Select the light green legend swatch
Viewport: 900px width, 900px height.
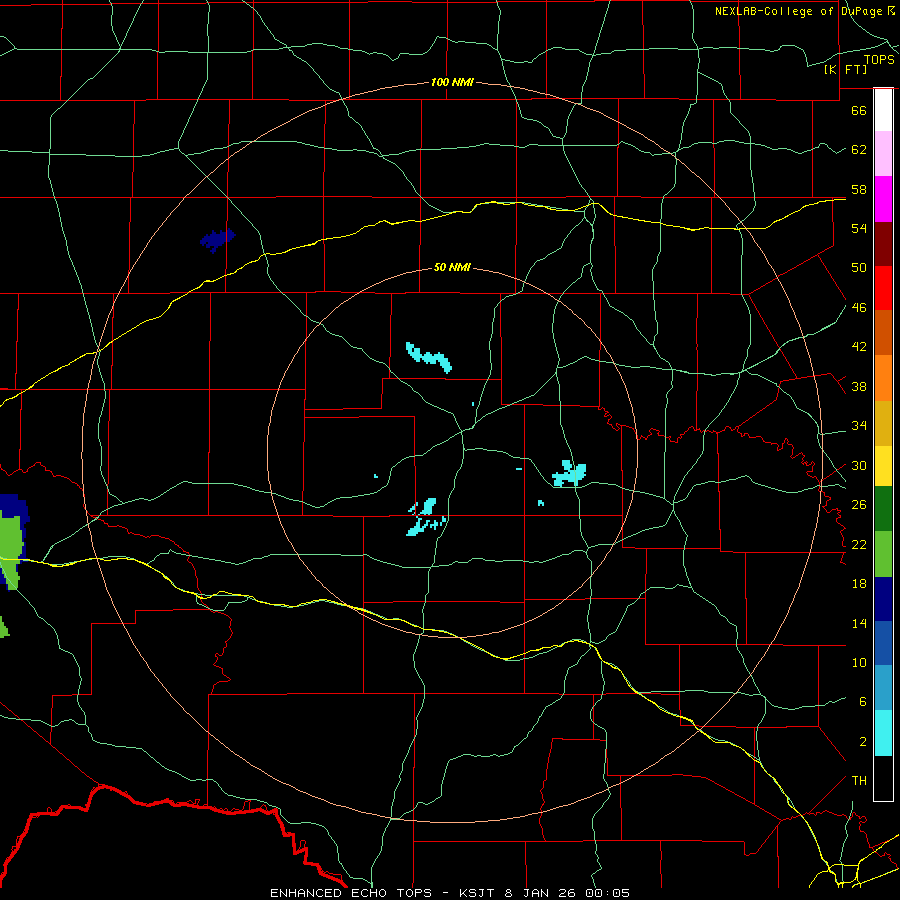click(883, 554)
